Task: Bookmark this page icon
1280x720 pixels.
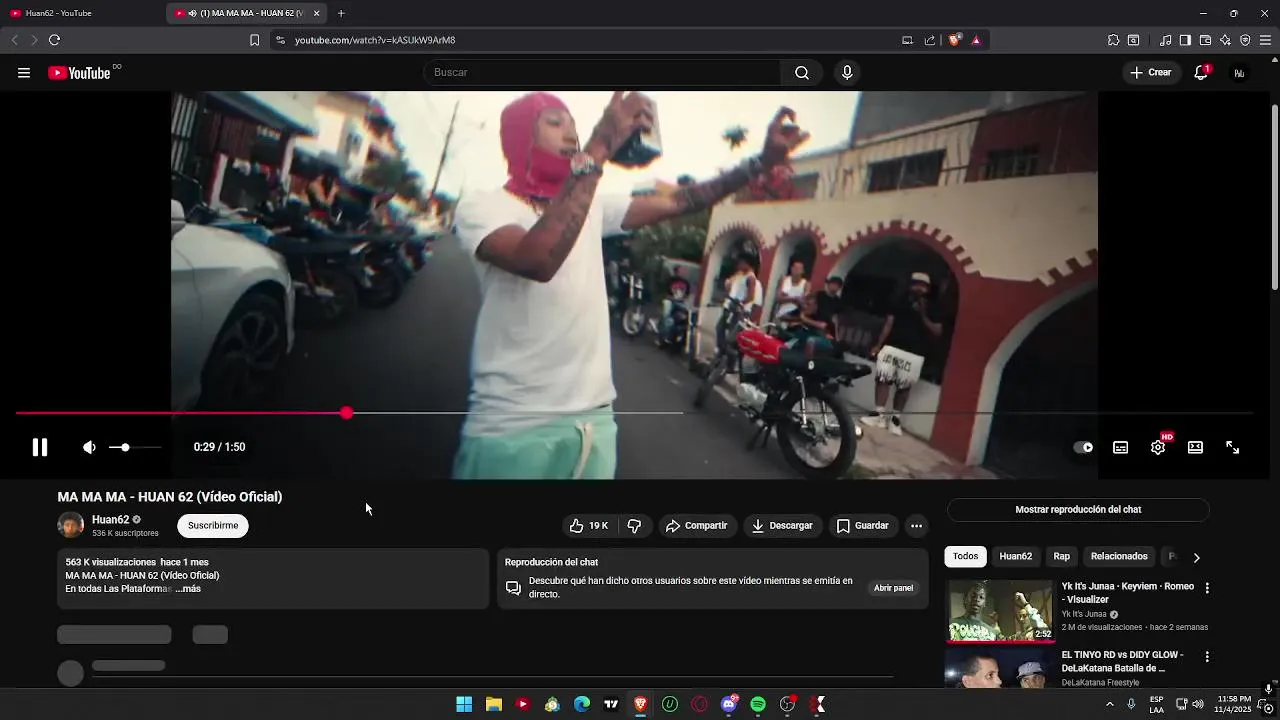Action: point(254,40)
